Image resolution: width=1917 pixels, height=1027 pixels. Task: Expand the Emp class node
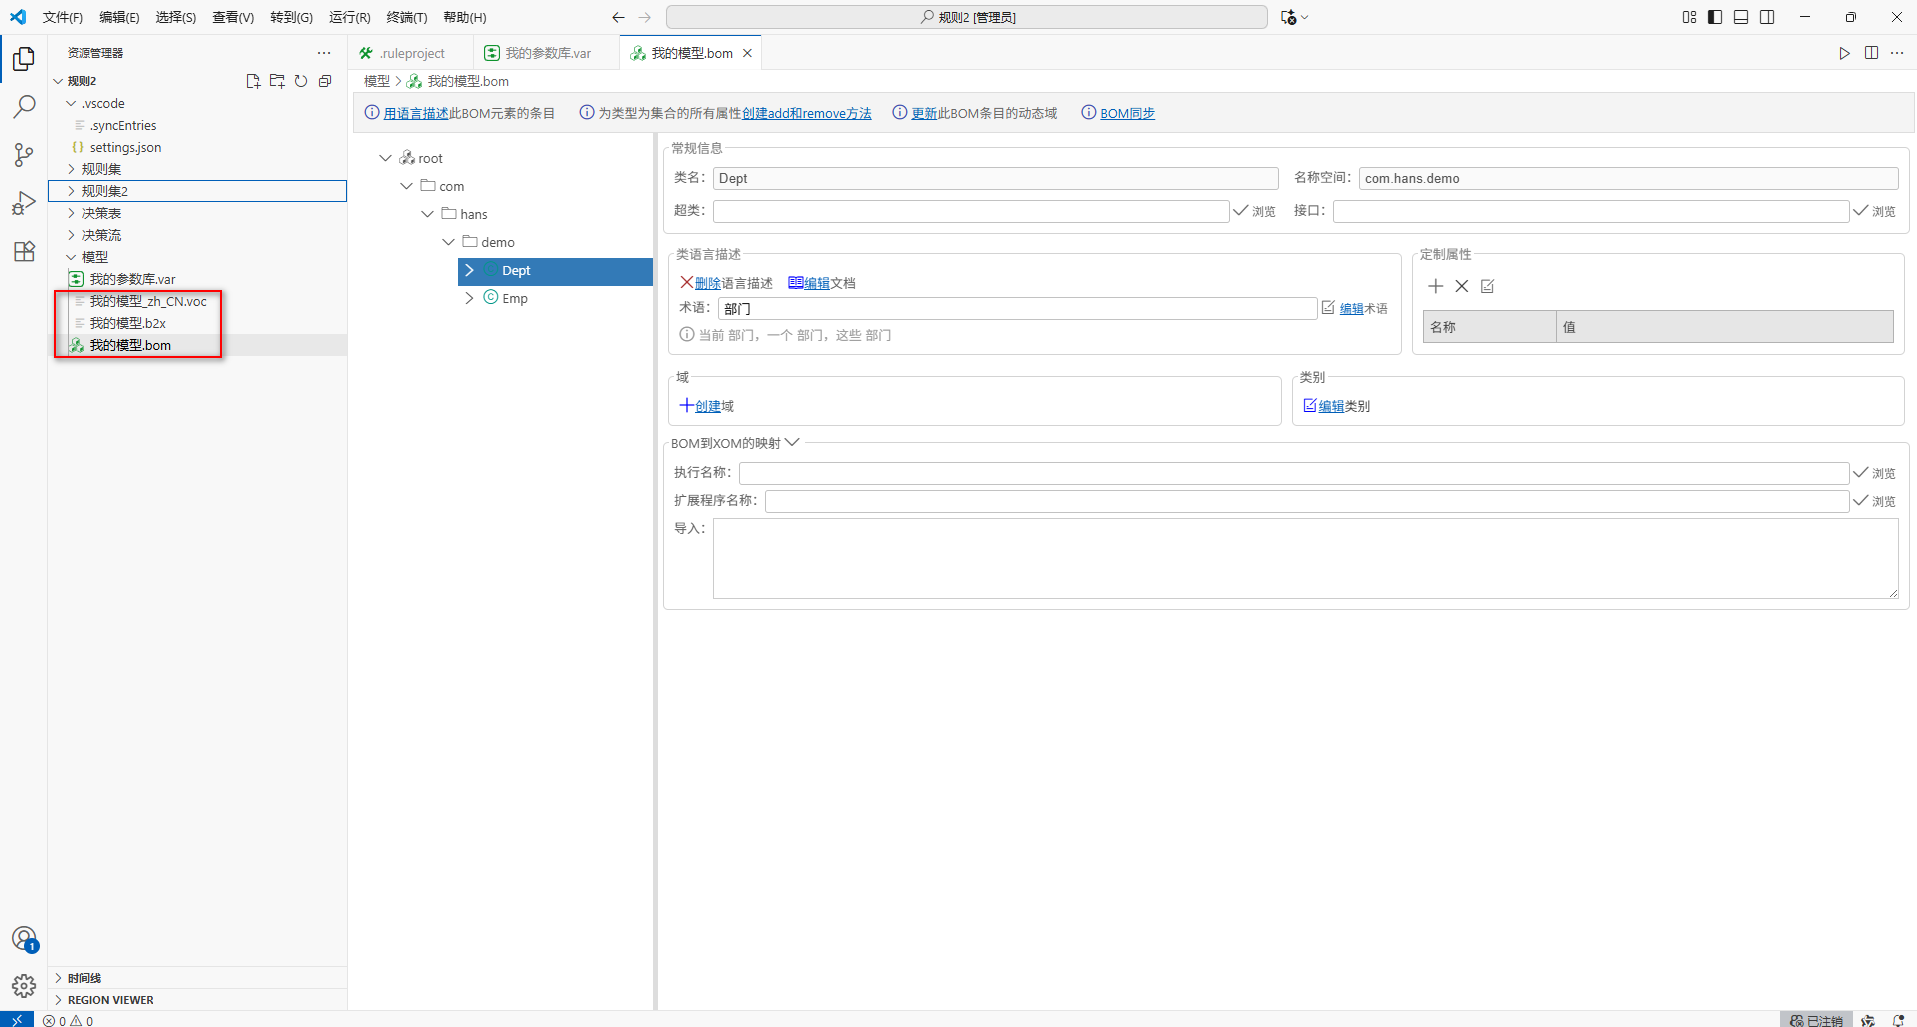pos(469,298)
